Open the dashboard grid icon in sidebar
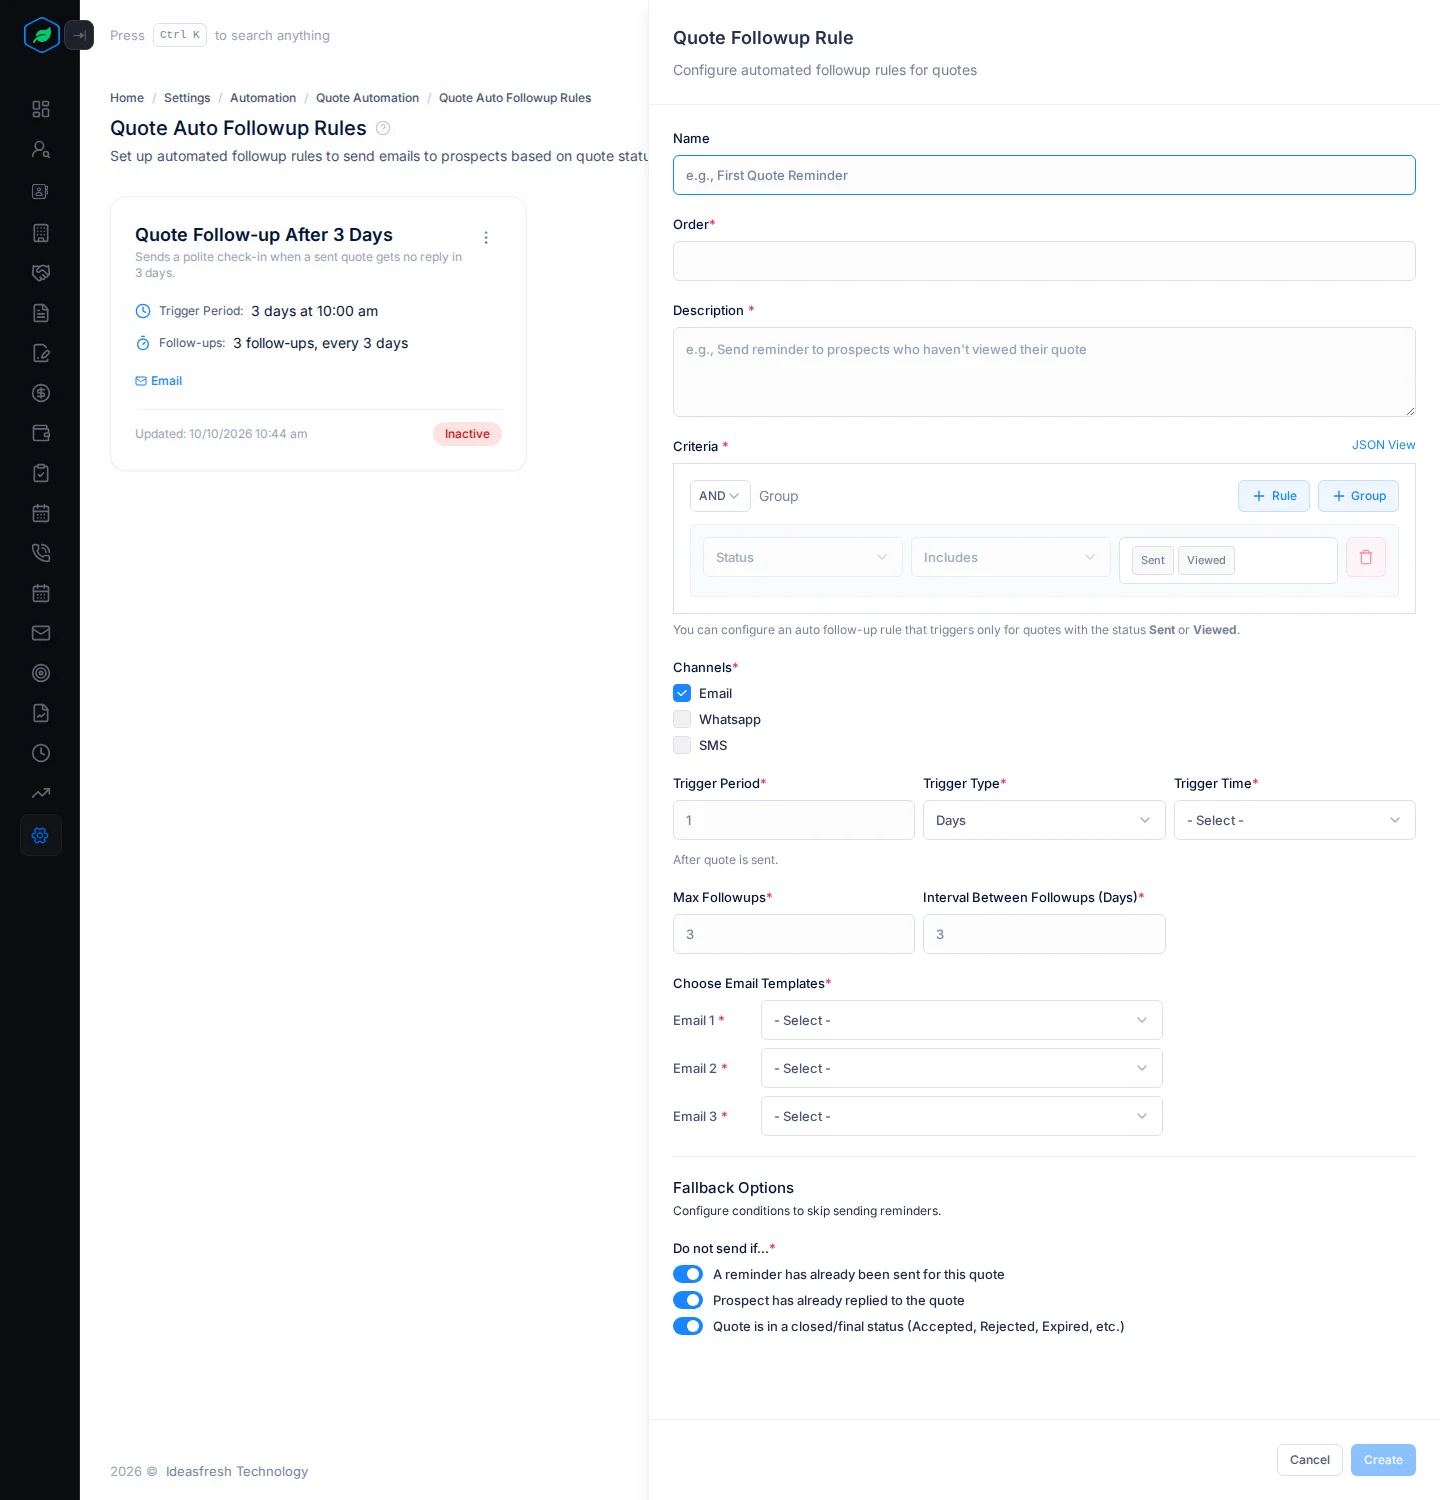The image size is (1440, 1500). click(x=41, y=109)
